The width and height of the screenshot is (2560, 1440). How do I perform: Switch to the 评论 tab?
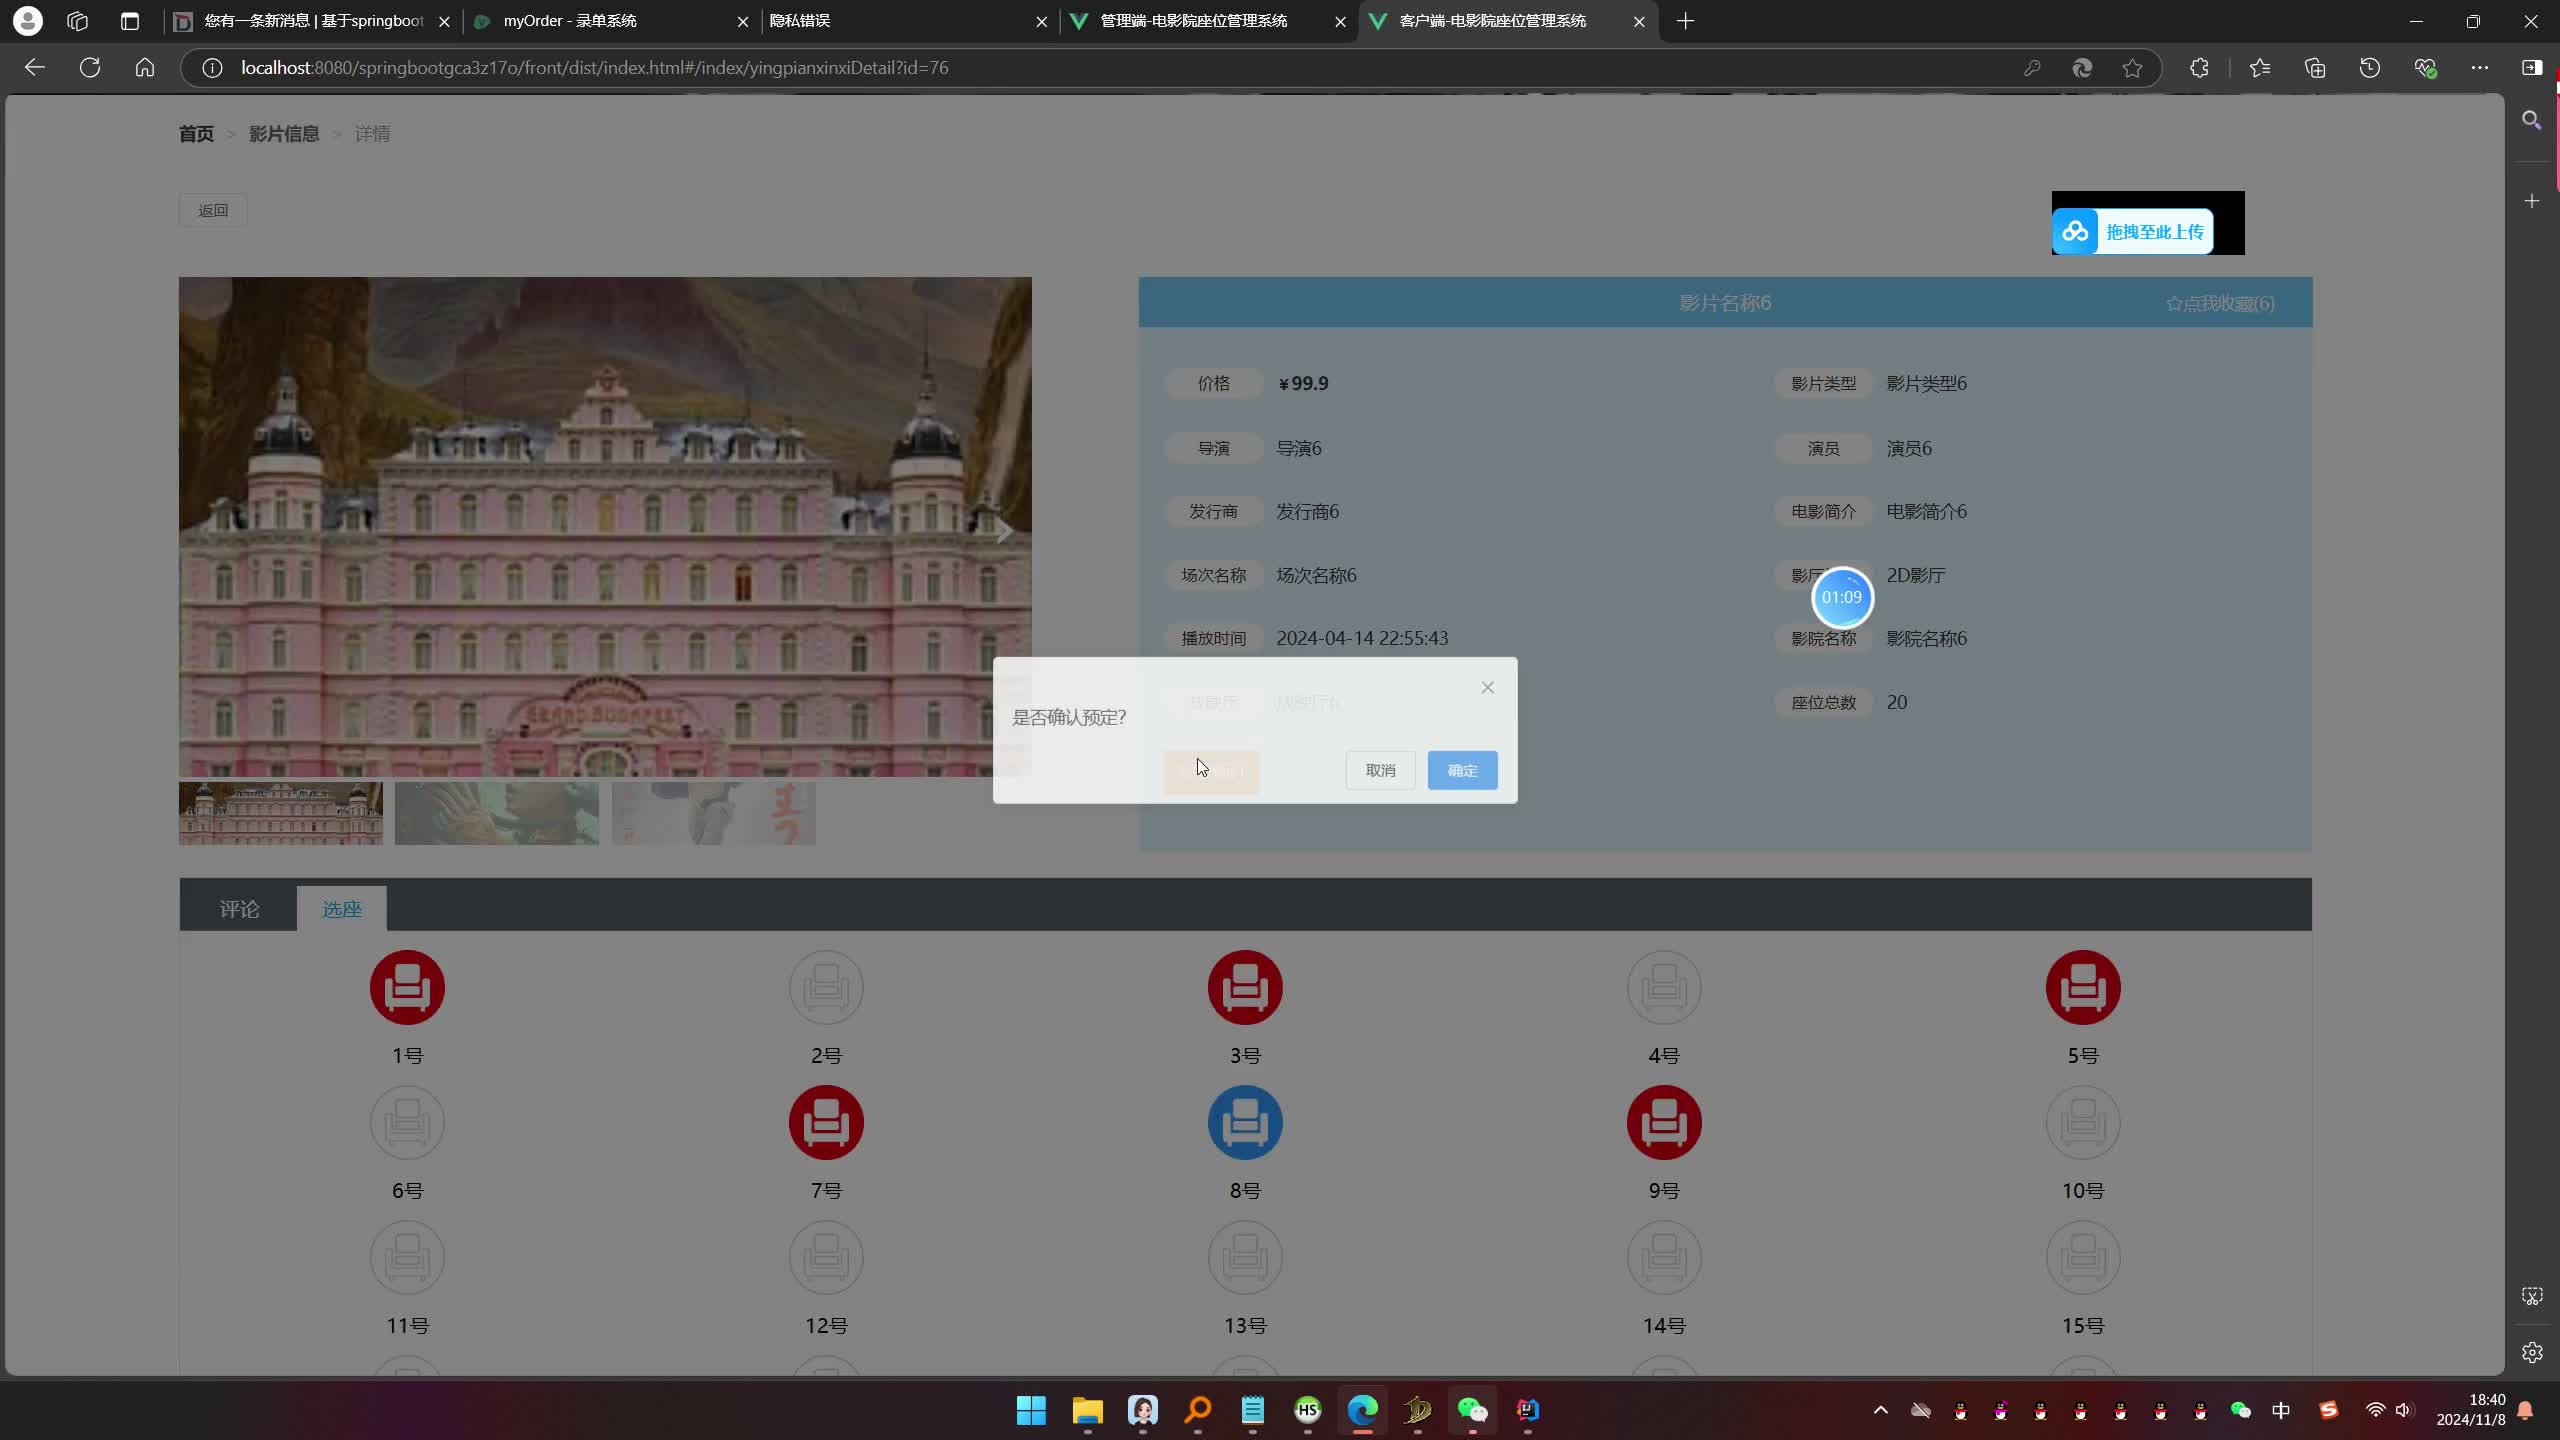click(239, 908)
